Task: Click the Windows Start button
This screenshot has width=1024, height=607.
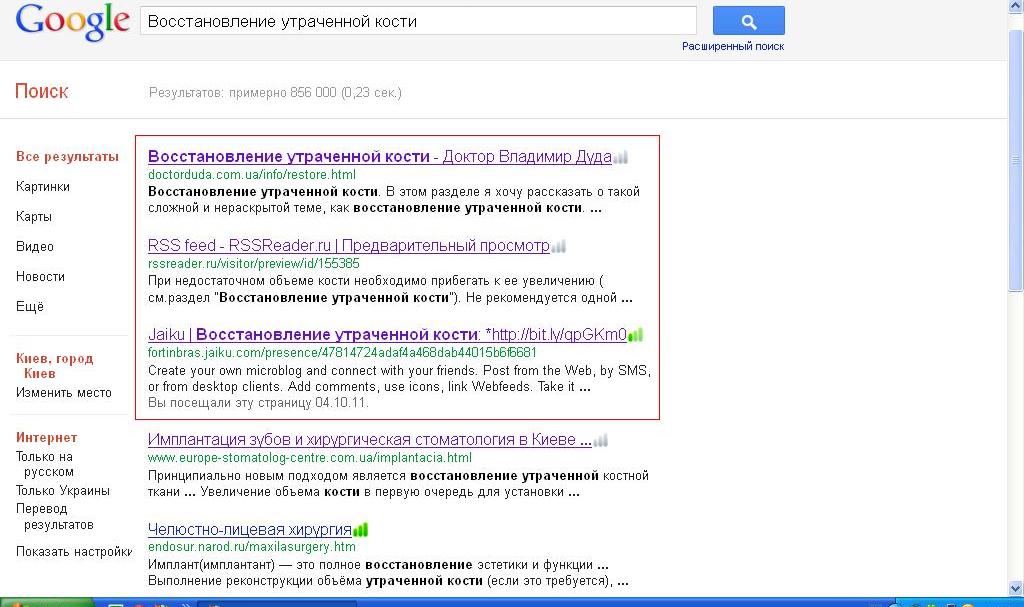Action: tap(46, 602)
